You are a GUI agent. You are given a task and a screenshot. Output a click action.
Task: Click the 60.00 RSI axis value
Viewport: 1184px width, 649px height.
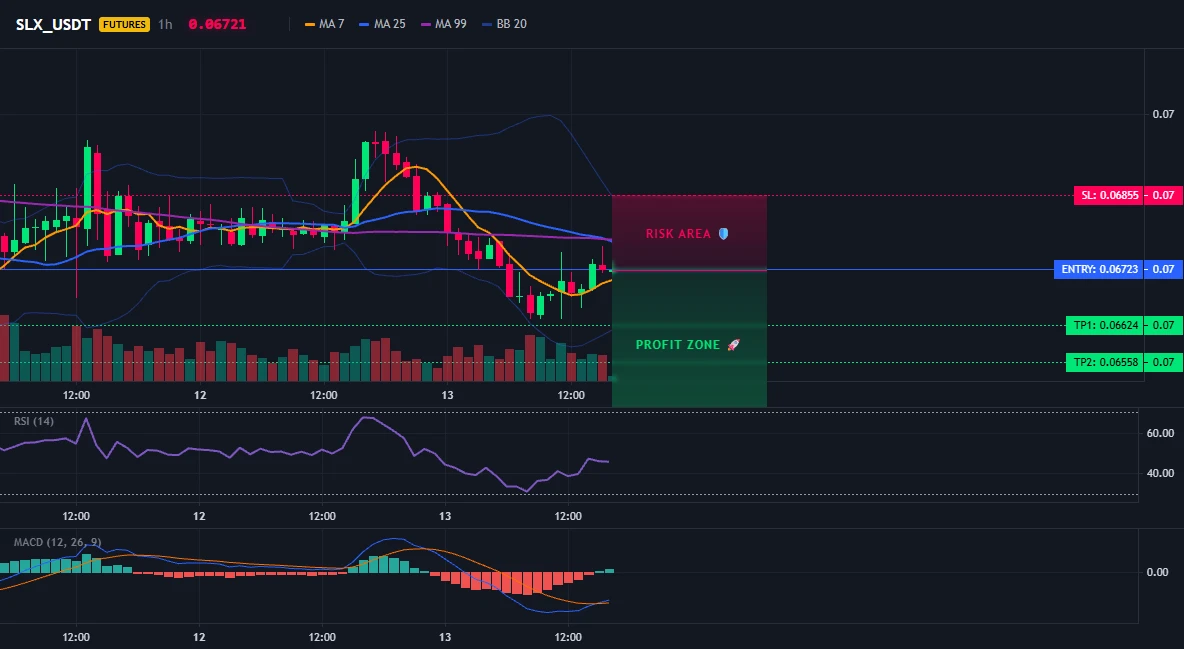tap(1161, 434)
